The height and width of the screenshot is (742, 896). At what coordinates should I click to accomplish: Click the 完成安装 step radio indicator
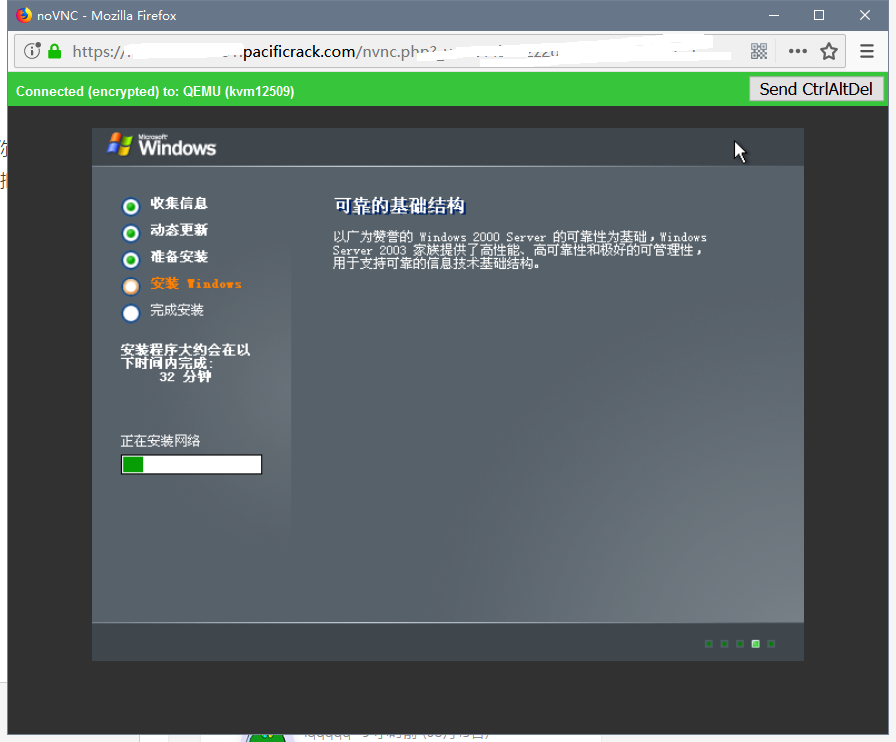coord(131,313)
